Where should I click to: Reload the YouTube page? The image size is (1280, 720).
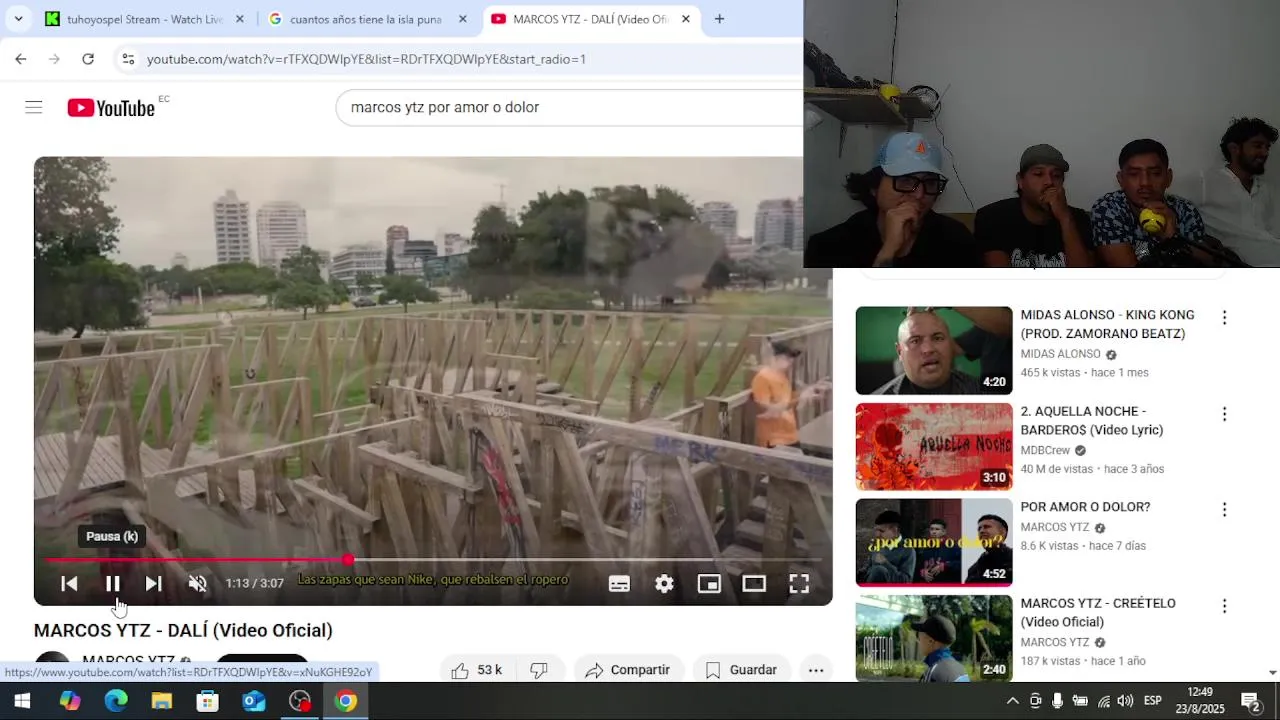click(x=88, y=59)
